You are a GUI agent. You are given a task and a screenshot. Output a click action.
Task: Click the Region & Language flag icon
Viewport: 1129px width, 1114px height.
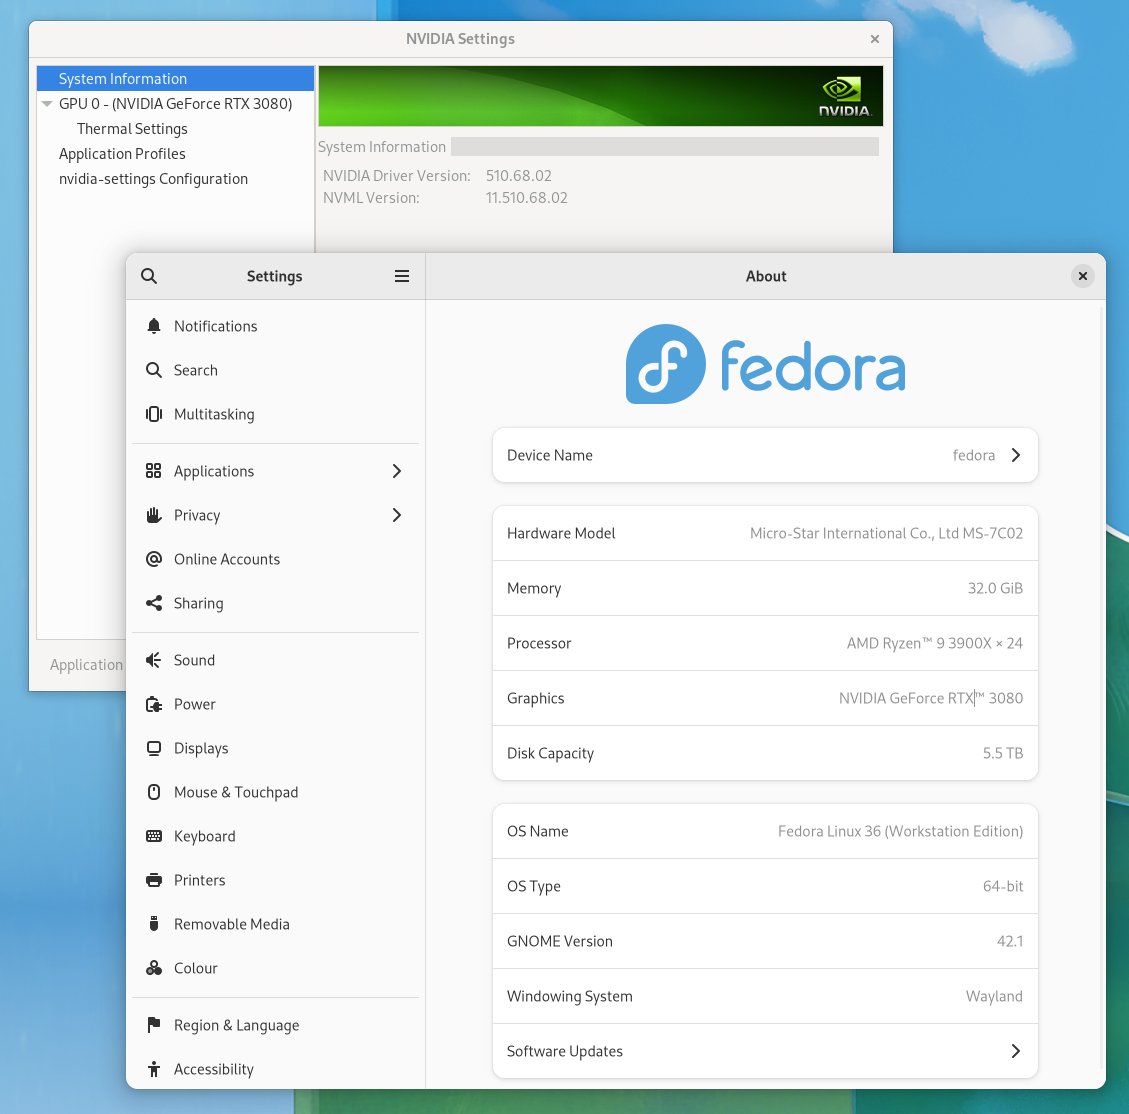click(x=153, y=1025)
